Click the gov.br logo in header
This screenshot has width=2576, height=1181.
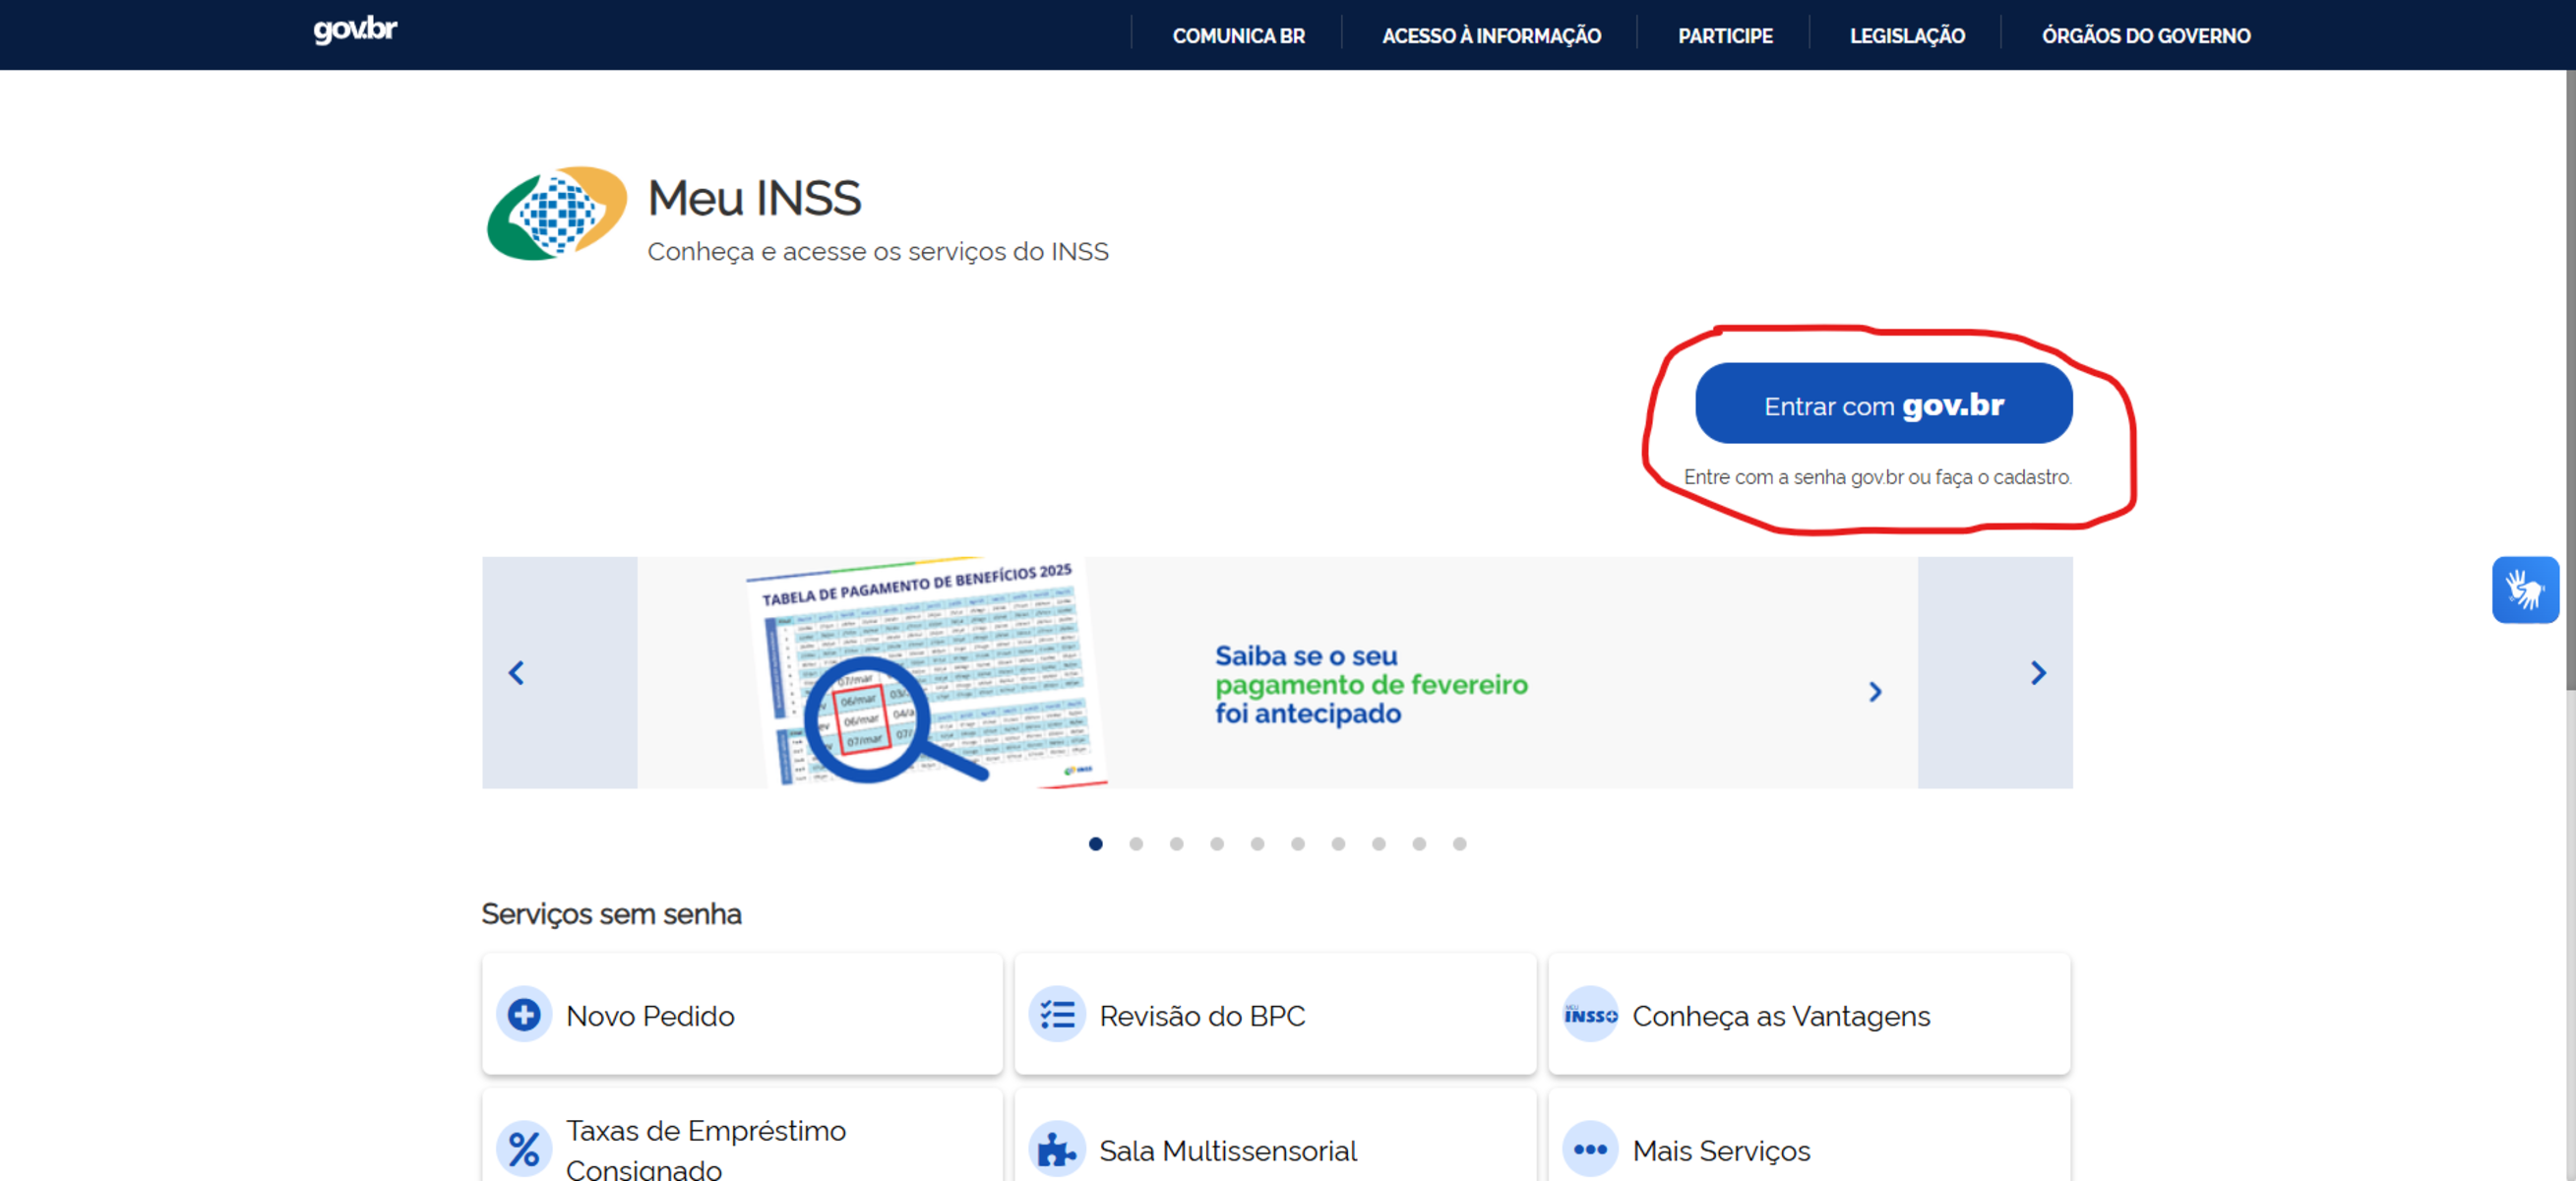355,30
